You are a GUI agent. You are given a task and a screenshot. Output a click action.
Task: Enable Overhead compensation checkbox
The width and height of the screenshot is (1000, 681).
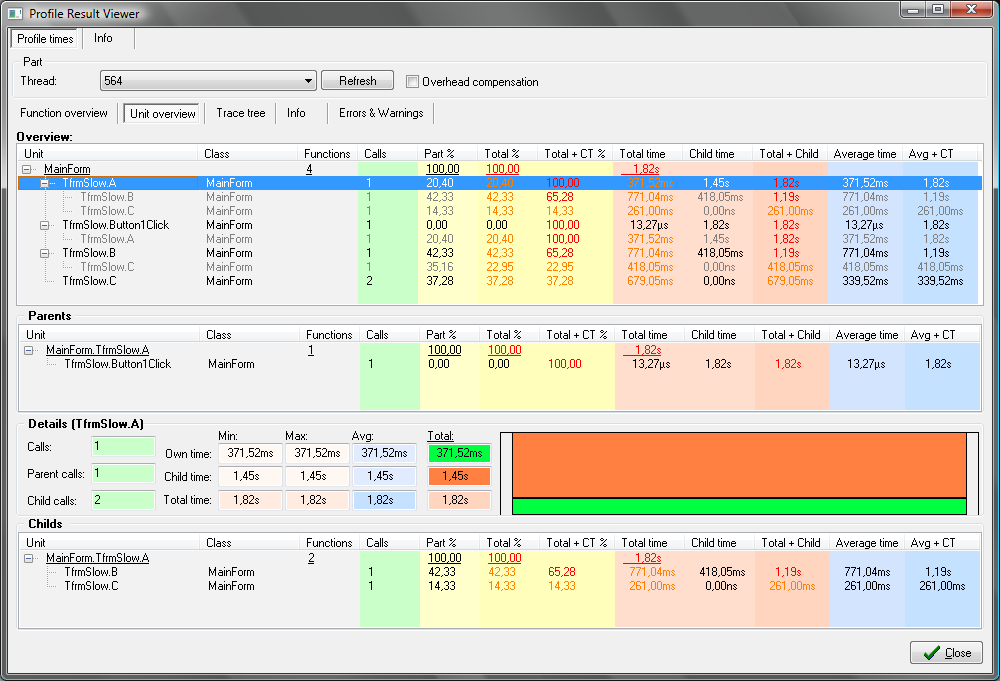click(413, 82)
